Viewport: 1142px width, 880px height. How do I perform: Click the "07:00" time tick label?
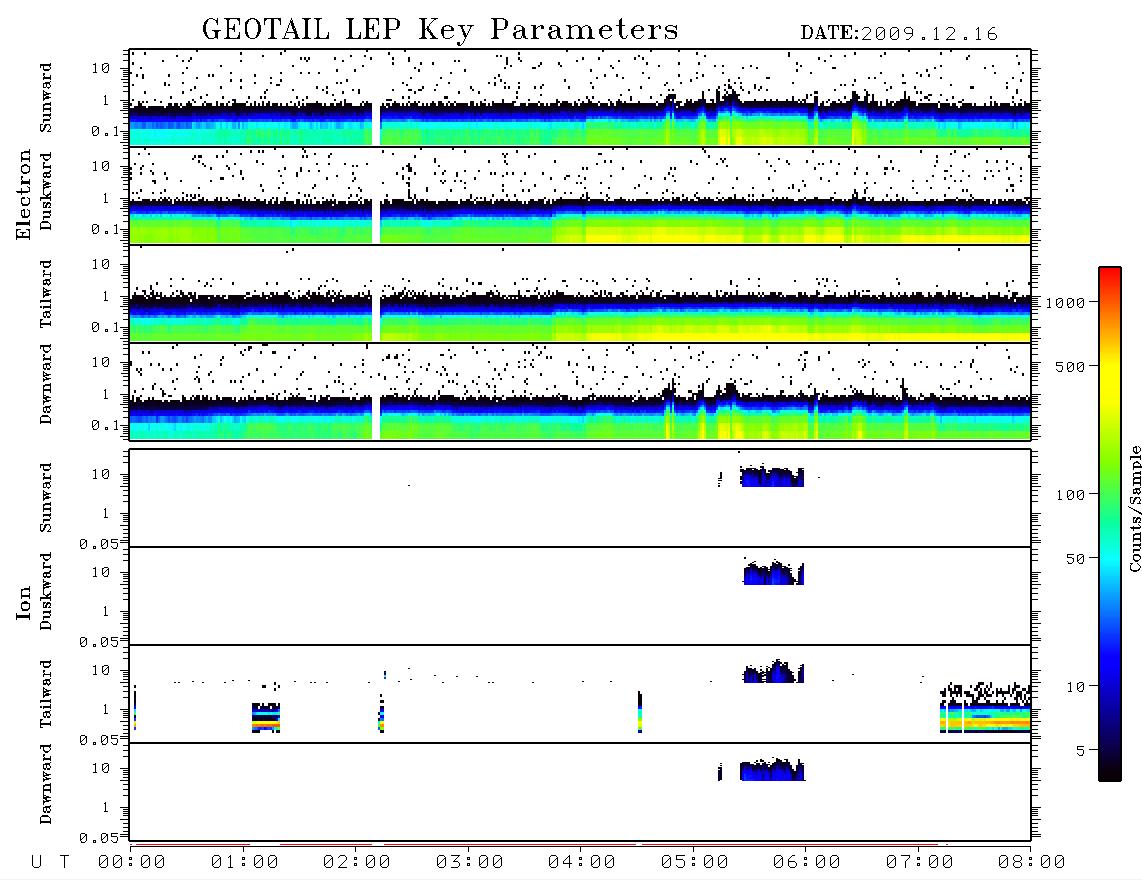coord(920,863)
